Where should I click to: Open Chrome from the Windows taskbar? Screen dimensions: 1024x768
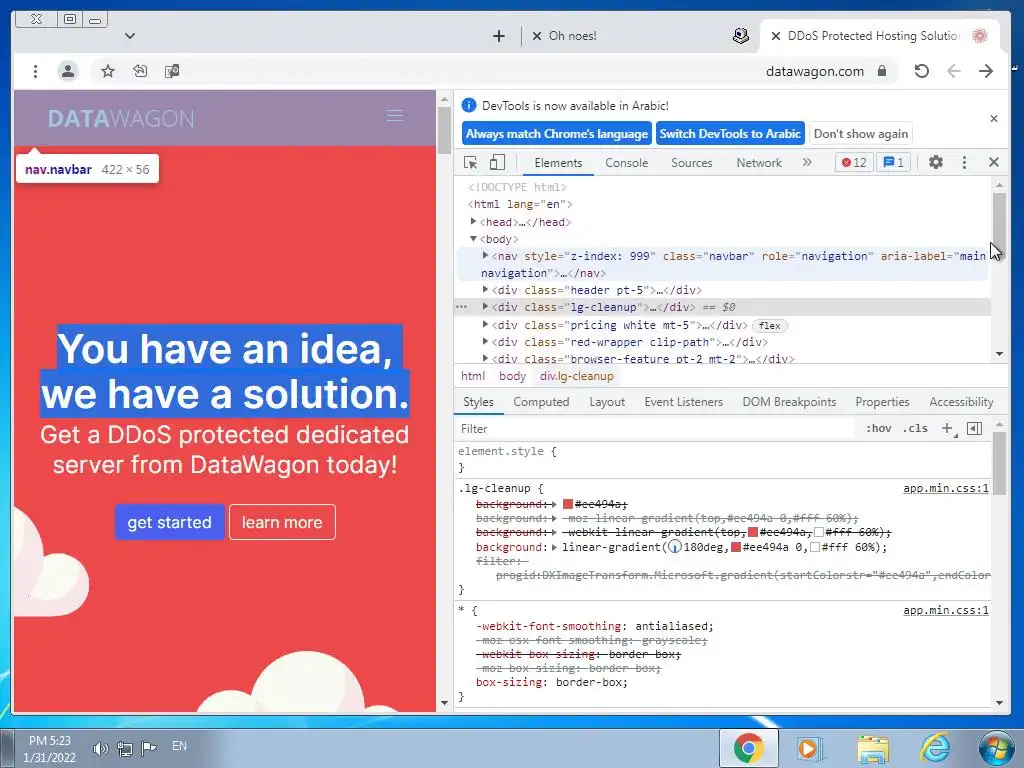coord(748,748)
